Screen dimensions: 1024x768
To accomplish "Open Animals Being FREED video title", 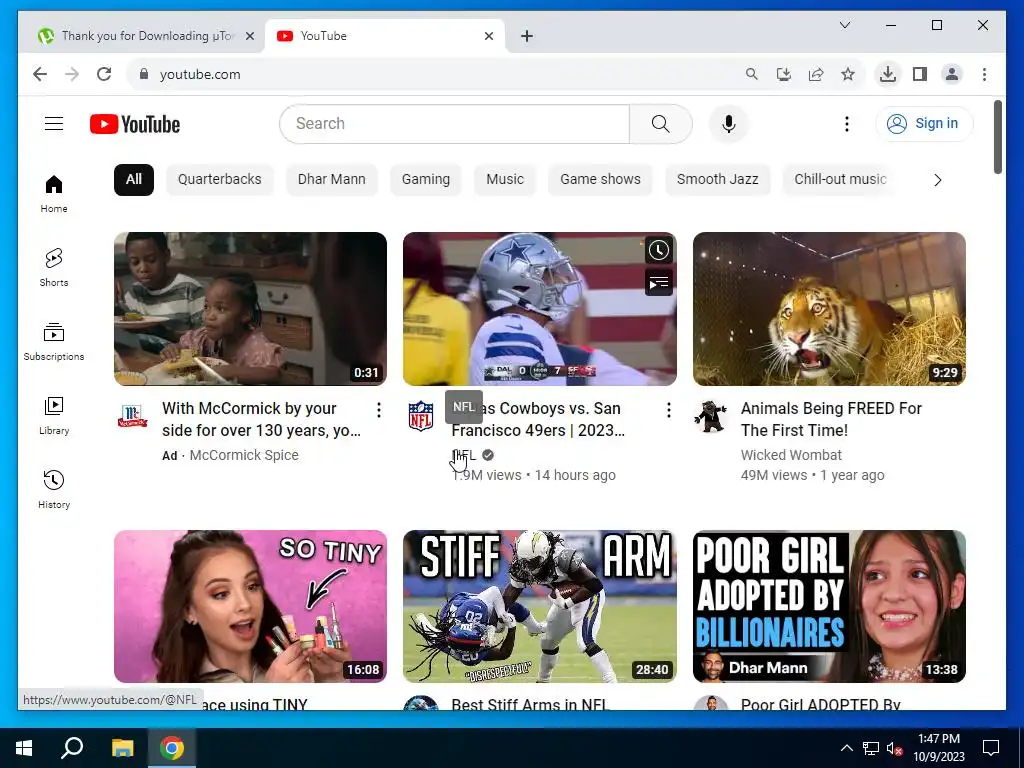I will tap(831, 419).
